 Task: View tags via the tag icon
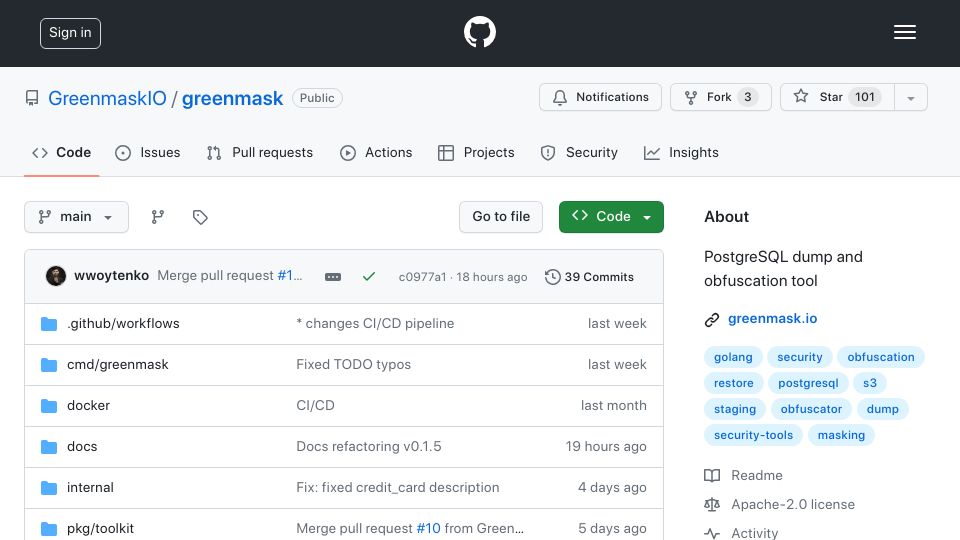(200, 217)
